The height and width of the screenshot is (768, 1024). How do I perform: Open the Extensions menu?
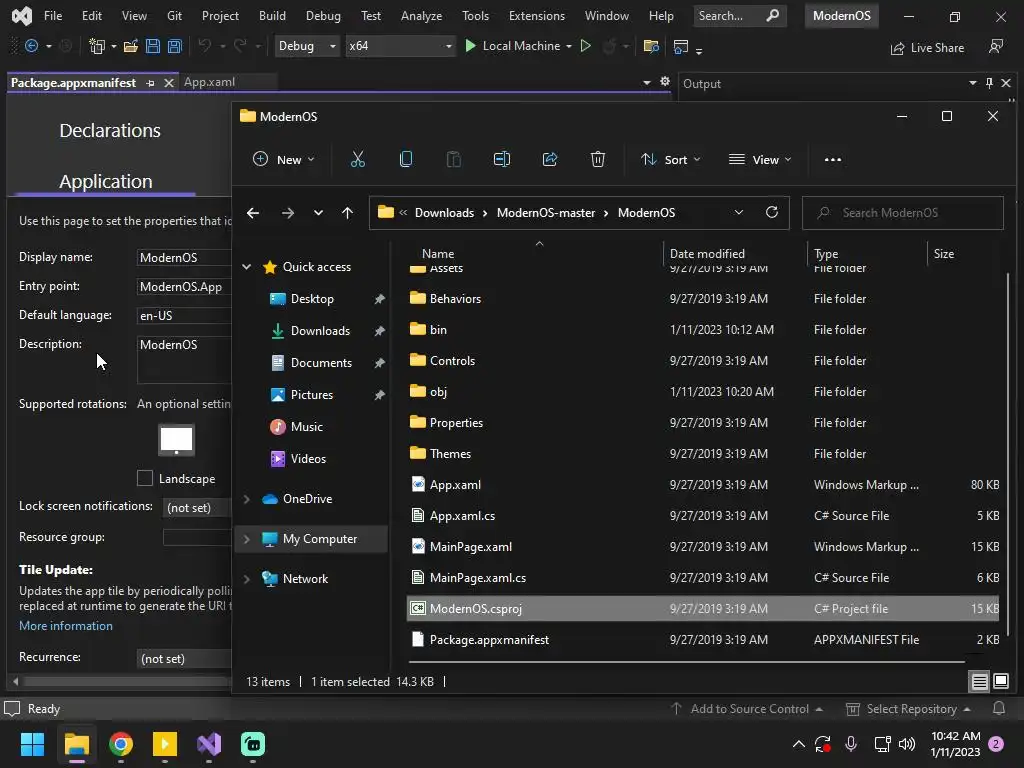(537, 16)
